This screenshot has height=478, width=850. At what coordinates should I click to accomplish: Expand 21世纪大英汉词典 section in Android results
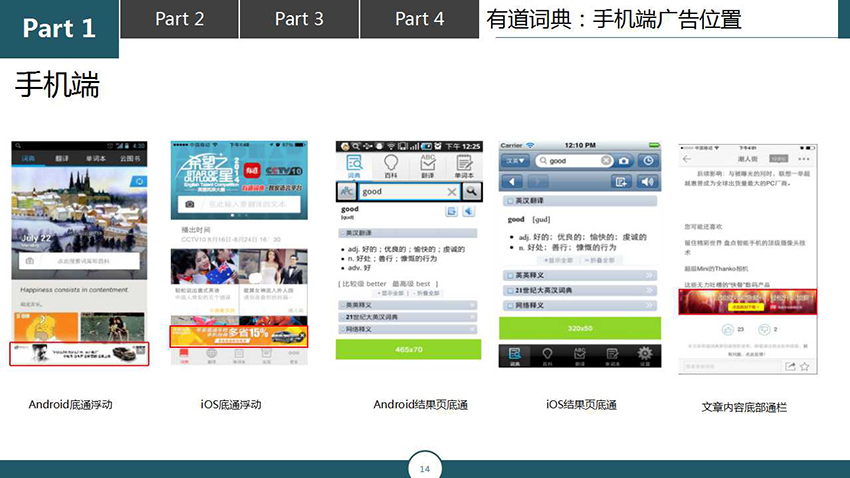tap(408, 317)
